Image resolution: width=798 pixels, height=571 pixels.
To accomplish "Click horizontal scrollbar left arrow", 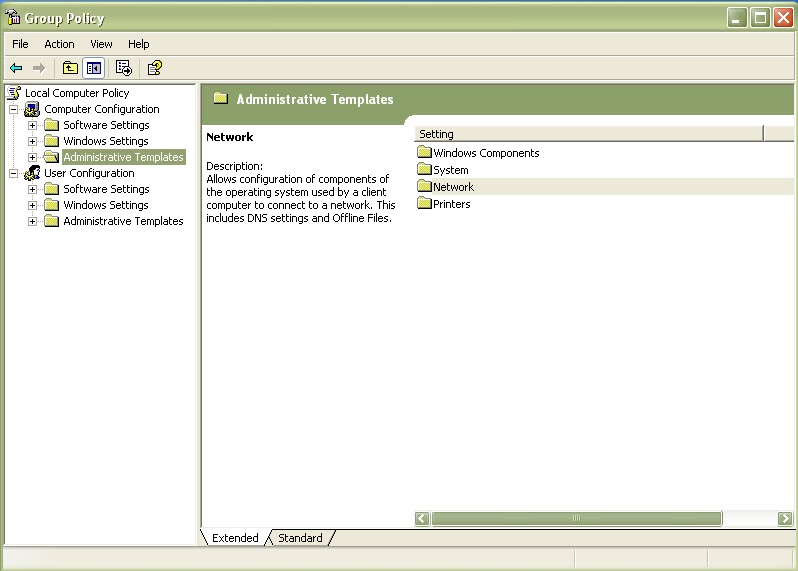I will [x=422, y=519].
